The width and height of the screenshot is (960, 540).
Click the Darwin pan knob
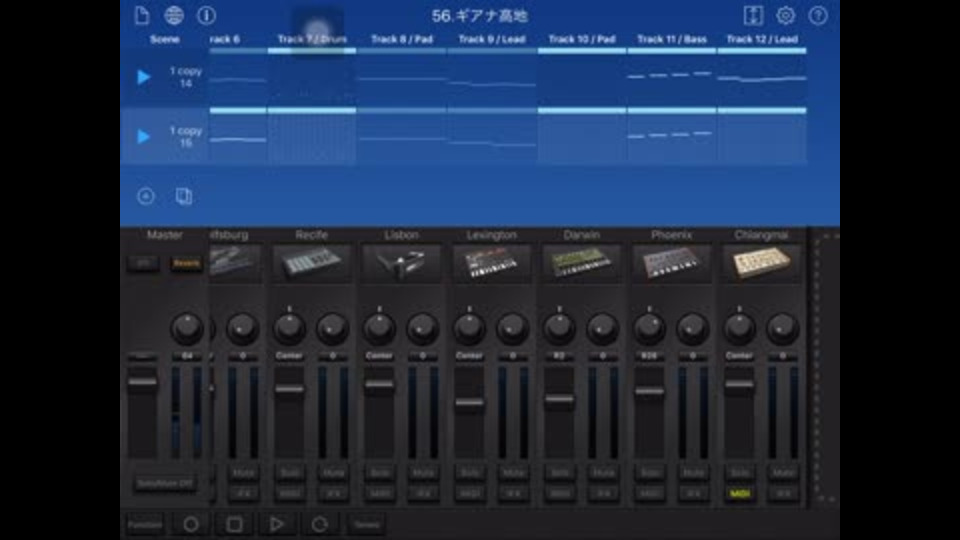(559, 329)
